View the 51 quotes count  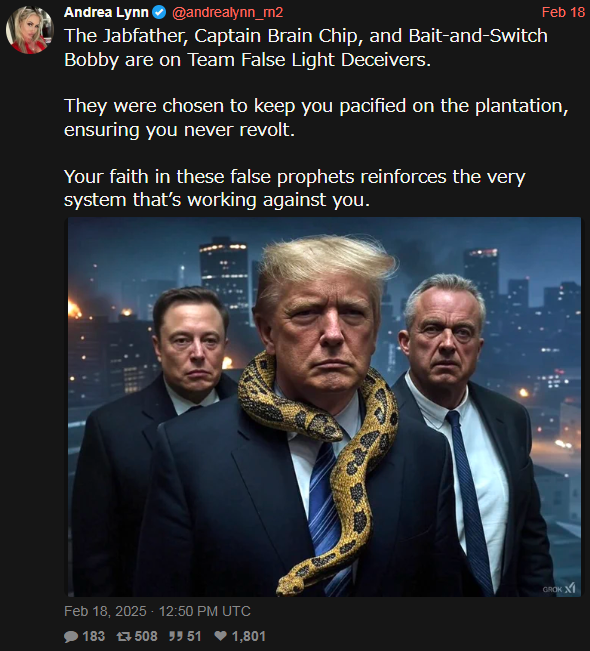194,636
